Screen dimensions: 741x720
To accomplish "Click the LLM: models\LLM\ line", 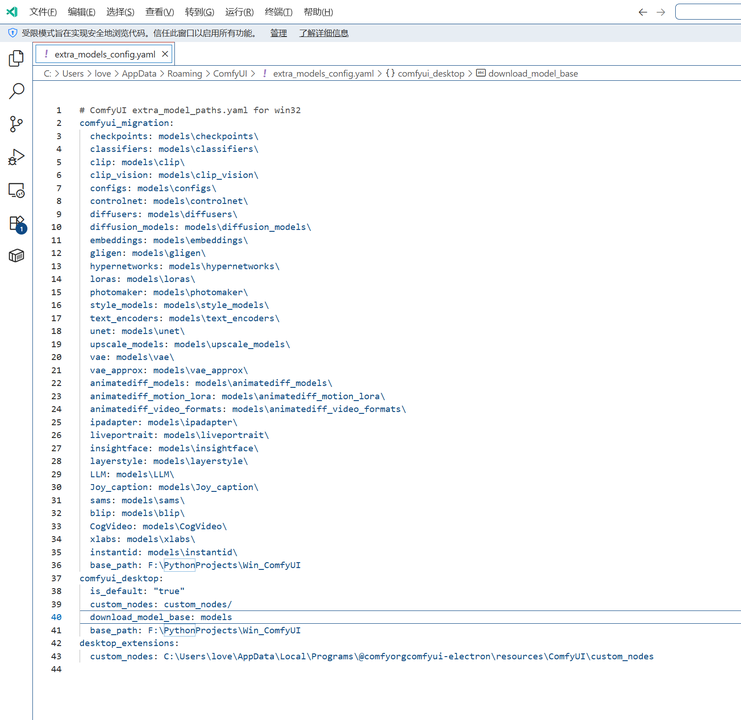I will tap(132, 474).
